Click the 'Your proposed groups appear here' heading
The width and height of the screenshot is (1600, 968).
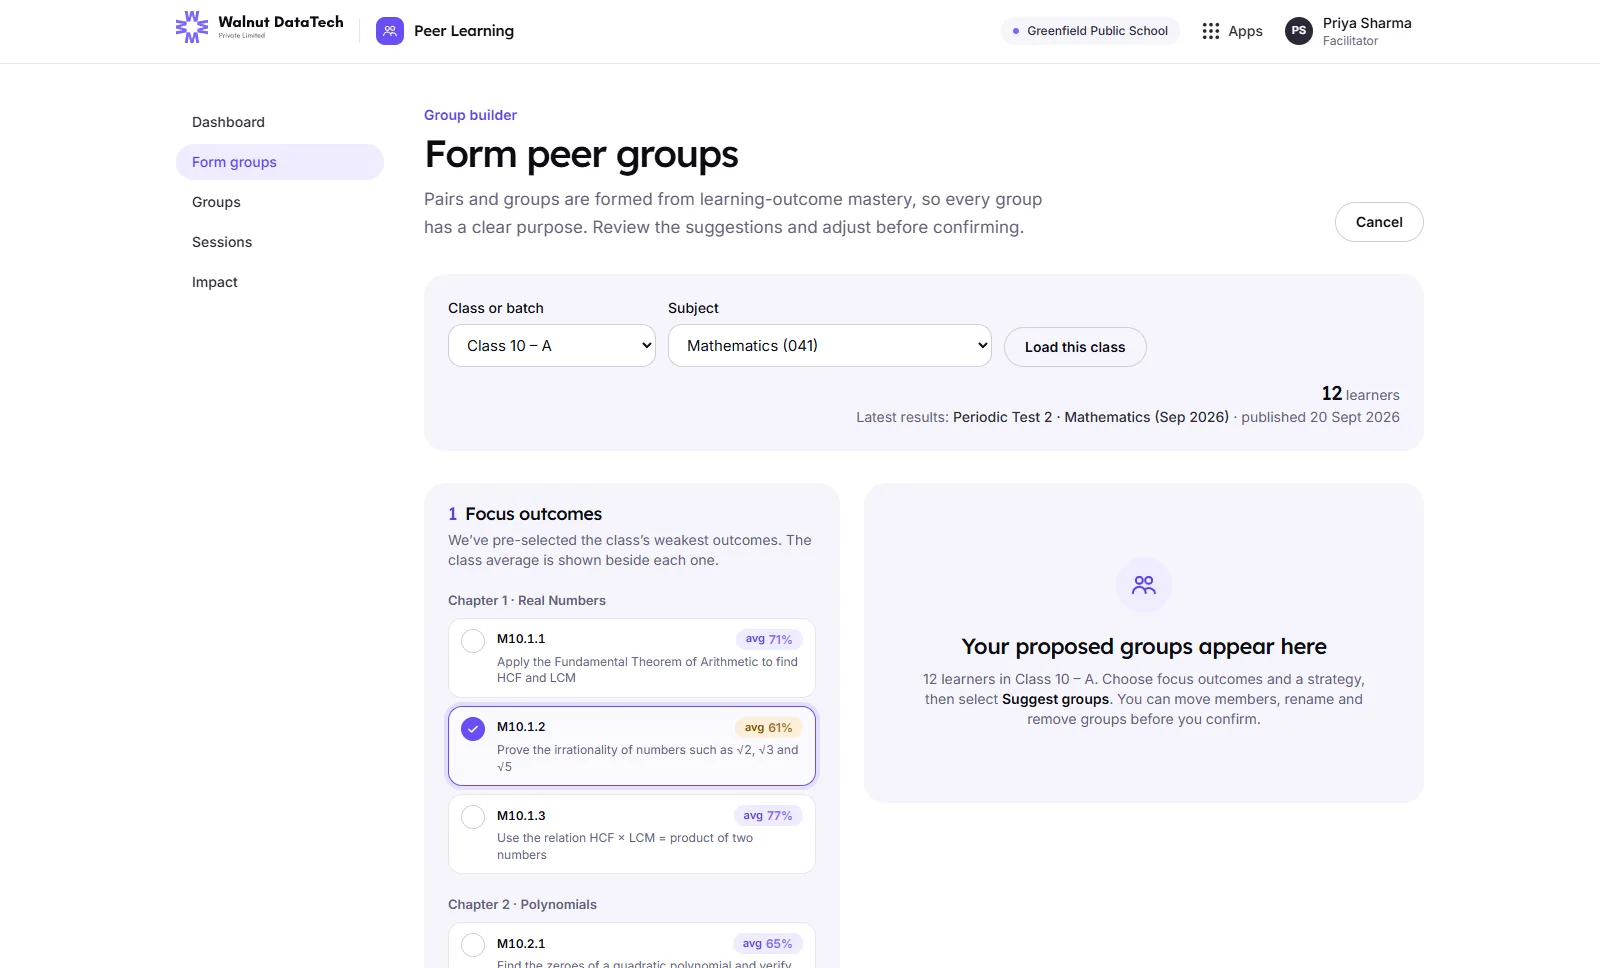pos(1144,647)
